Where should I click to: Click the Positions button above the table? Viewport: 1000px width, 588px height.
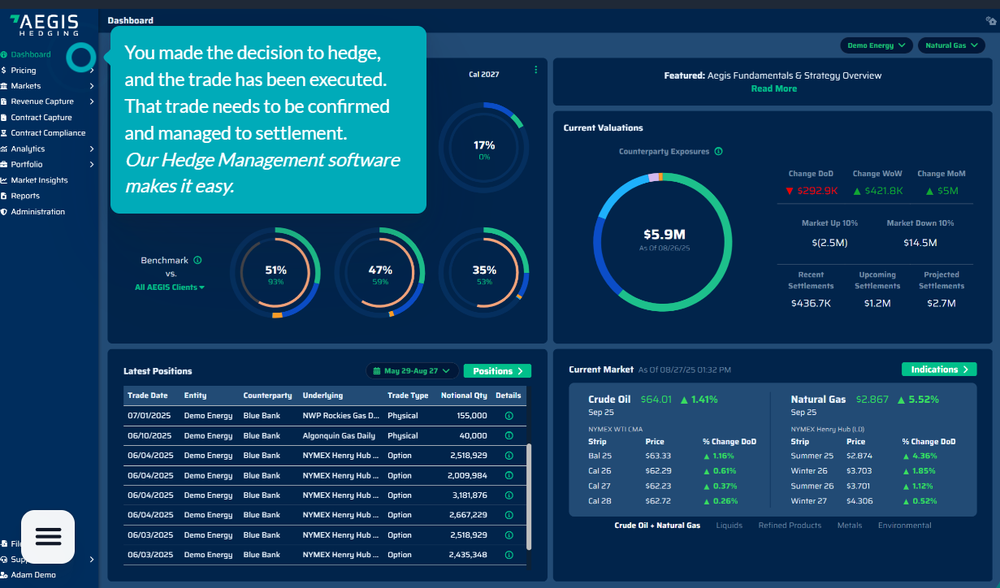coord(497,370)
